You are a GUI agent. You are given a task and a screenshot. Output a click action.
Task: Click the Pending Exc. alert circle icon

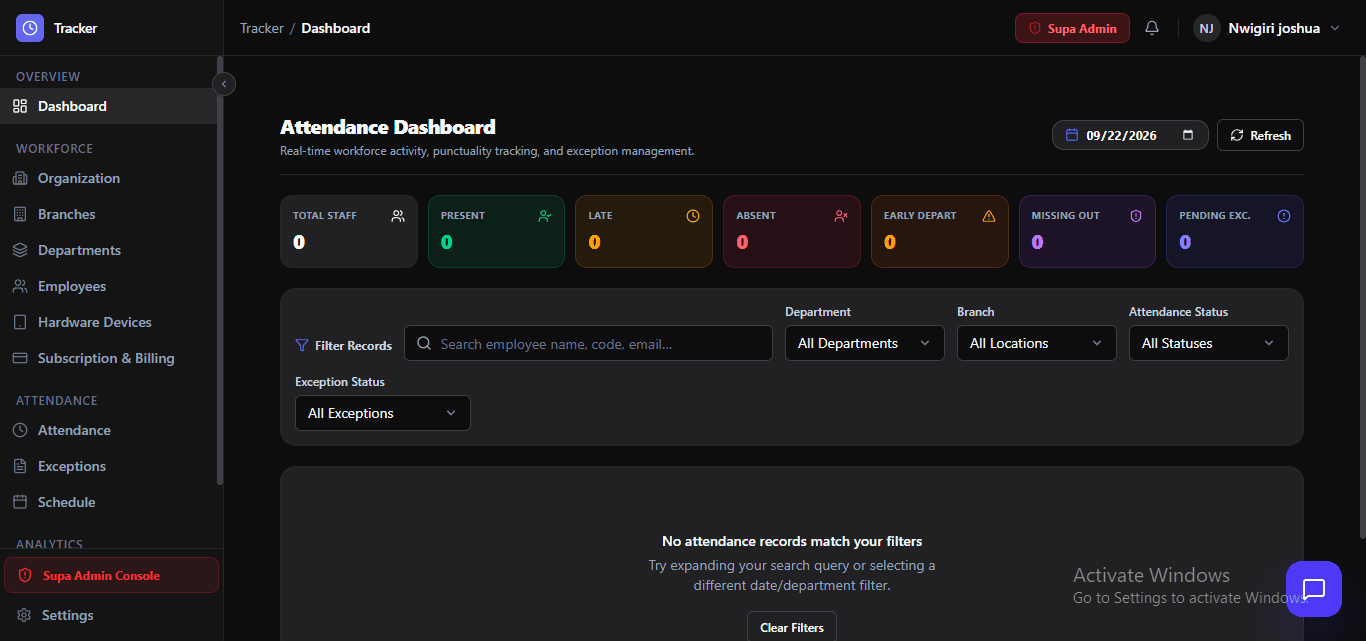1284,215
